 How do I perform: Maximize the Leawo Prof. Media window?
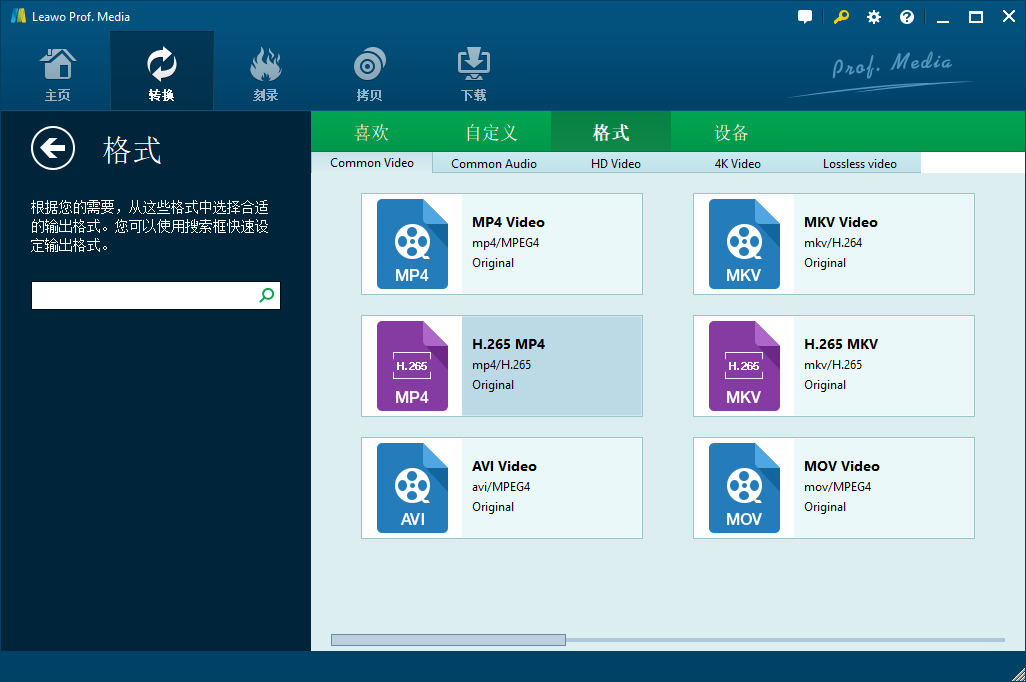(976, 17)
